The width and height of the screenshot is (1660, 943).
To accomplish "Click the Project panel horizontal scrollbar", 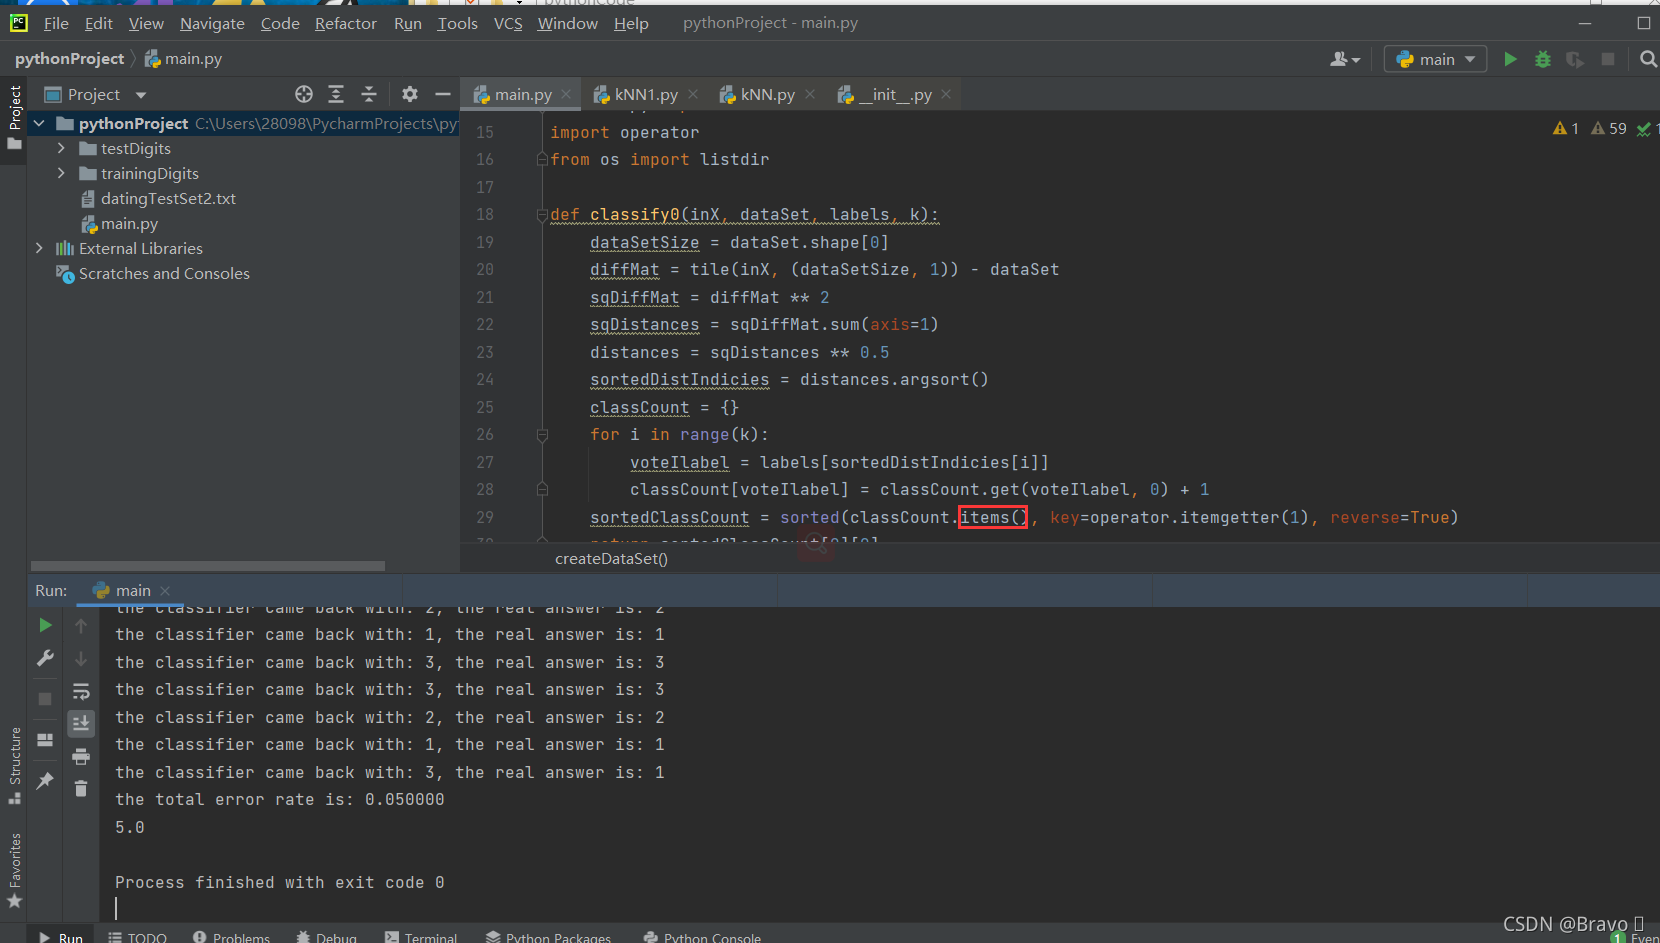I will pos(208,566).
